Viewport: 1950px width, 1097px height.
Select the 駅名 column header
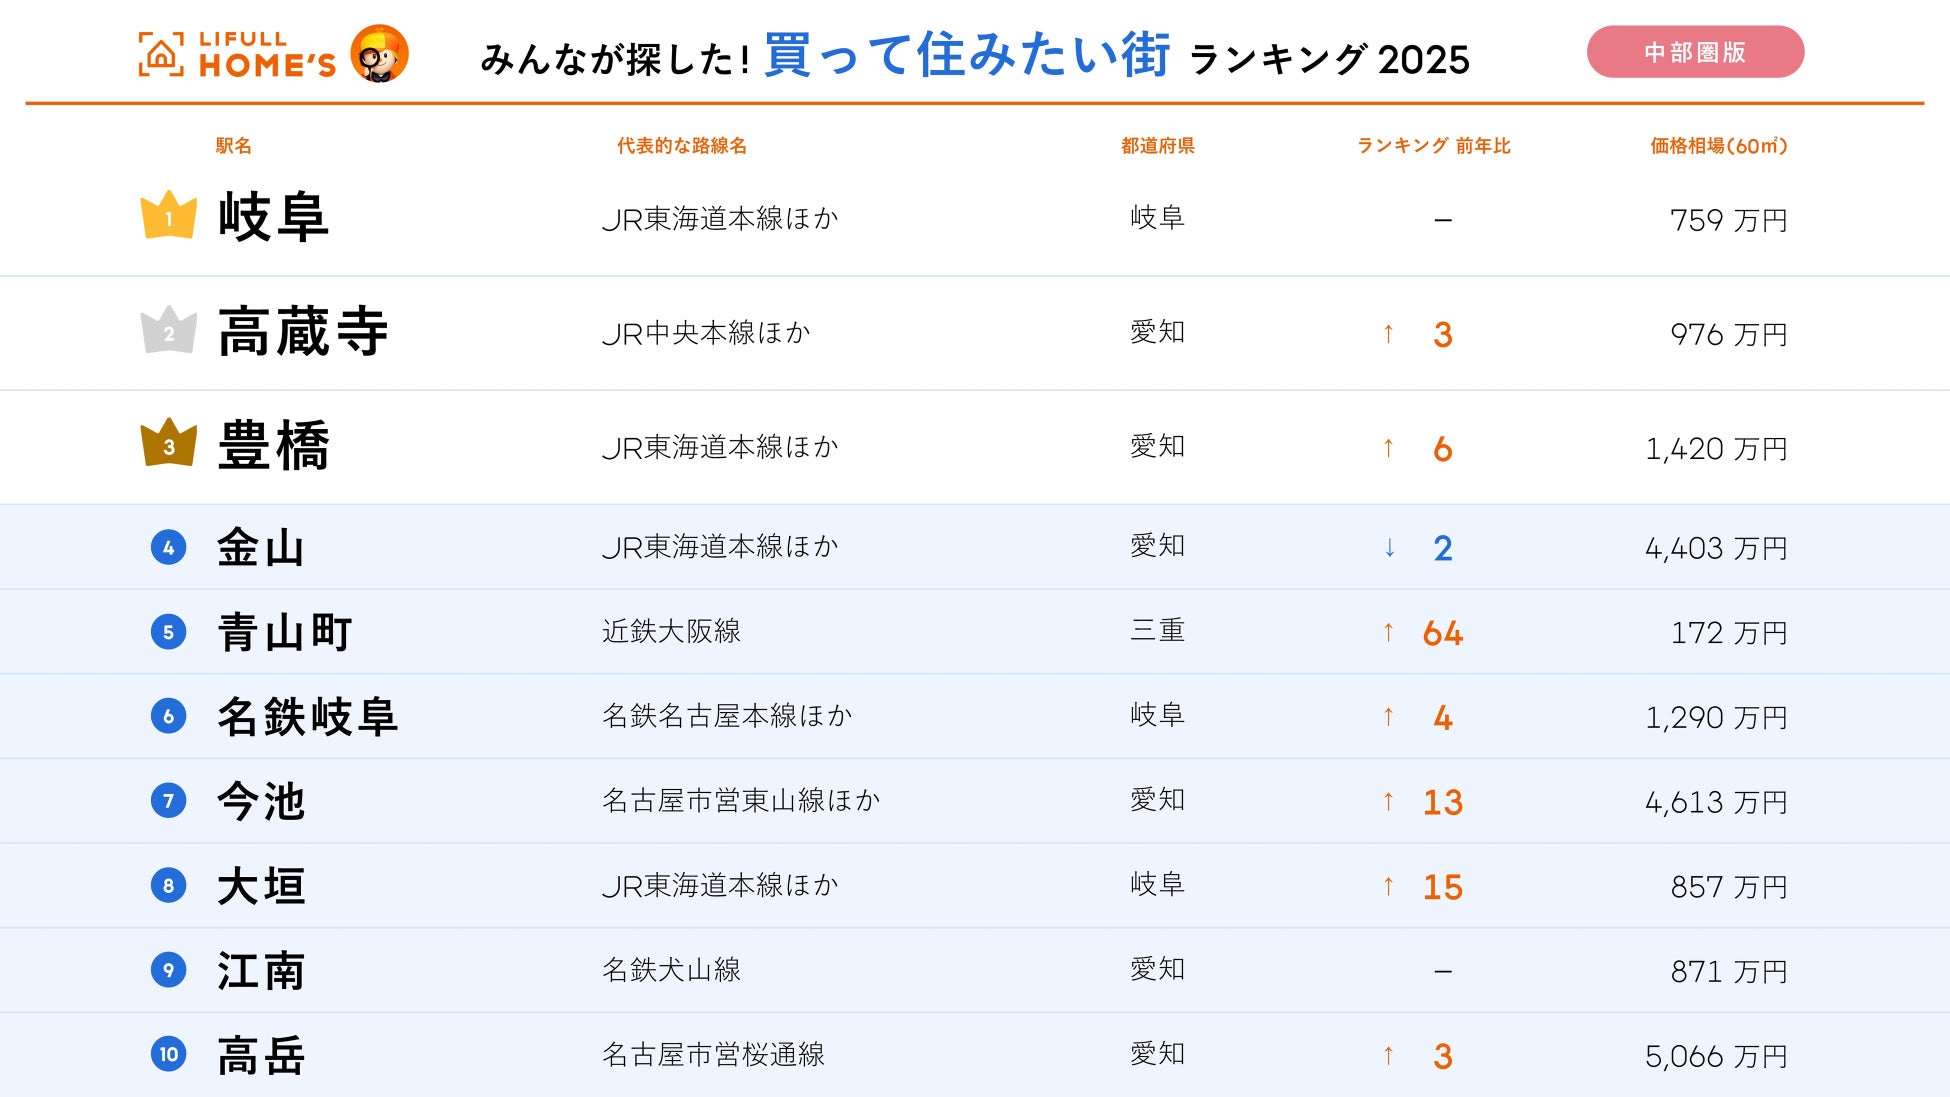[x=233, y=146]
